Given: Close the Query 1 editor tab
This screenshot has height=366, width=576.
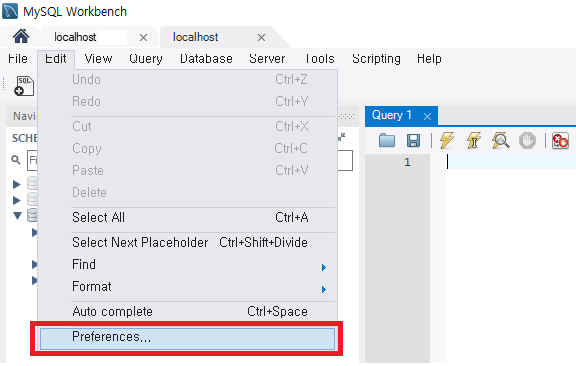Looking at the screenshot, I should coord(427,116).
